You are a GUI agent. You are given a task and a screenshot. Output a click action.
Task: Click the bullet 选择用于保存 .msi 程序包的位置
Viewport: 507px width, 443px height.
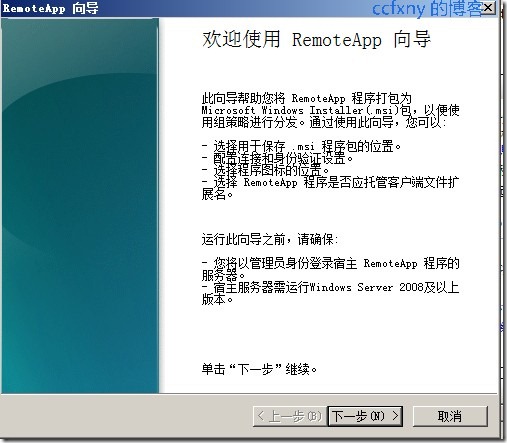301,146
